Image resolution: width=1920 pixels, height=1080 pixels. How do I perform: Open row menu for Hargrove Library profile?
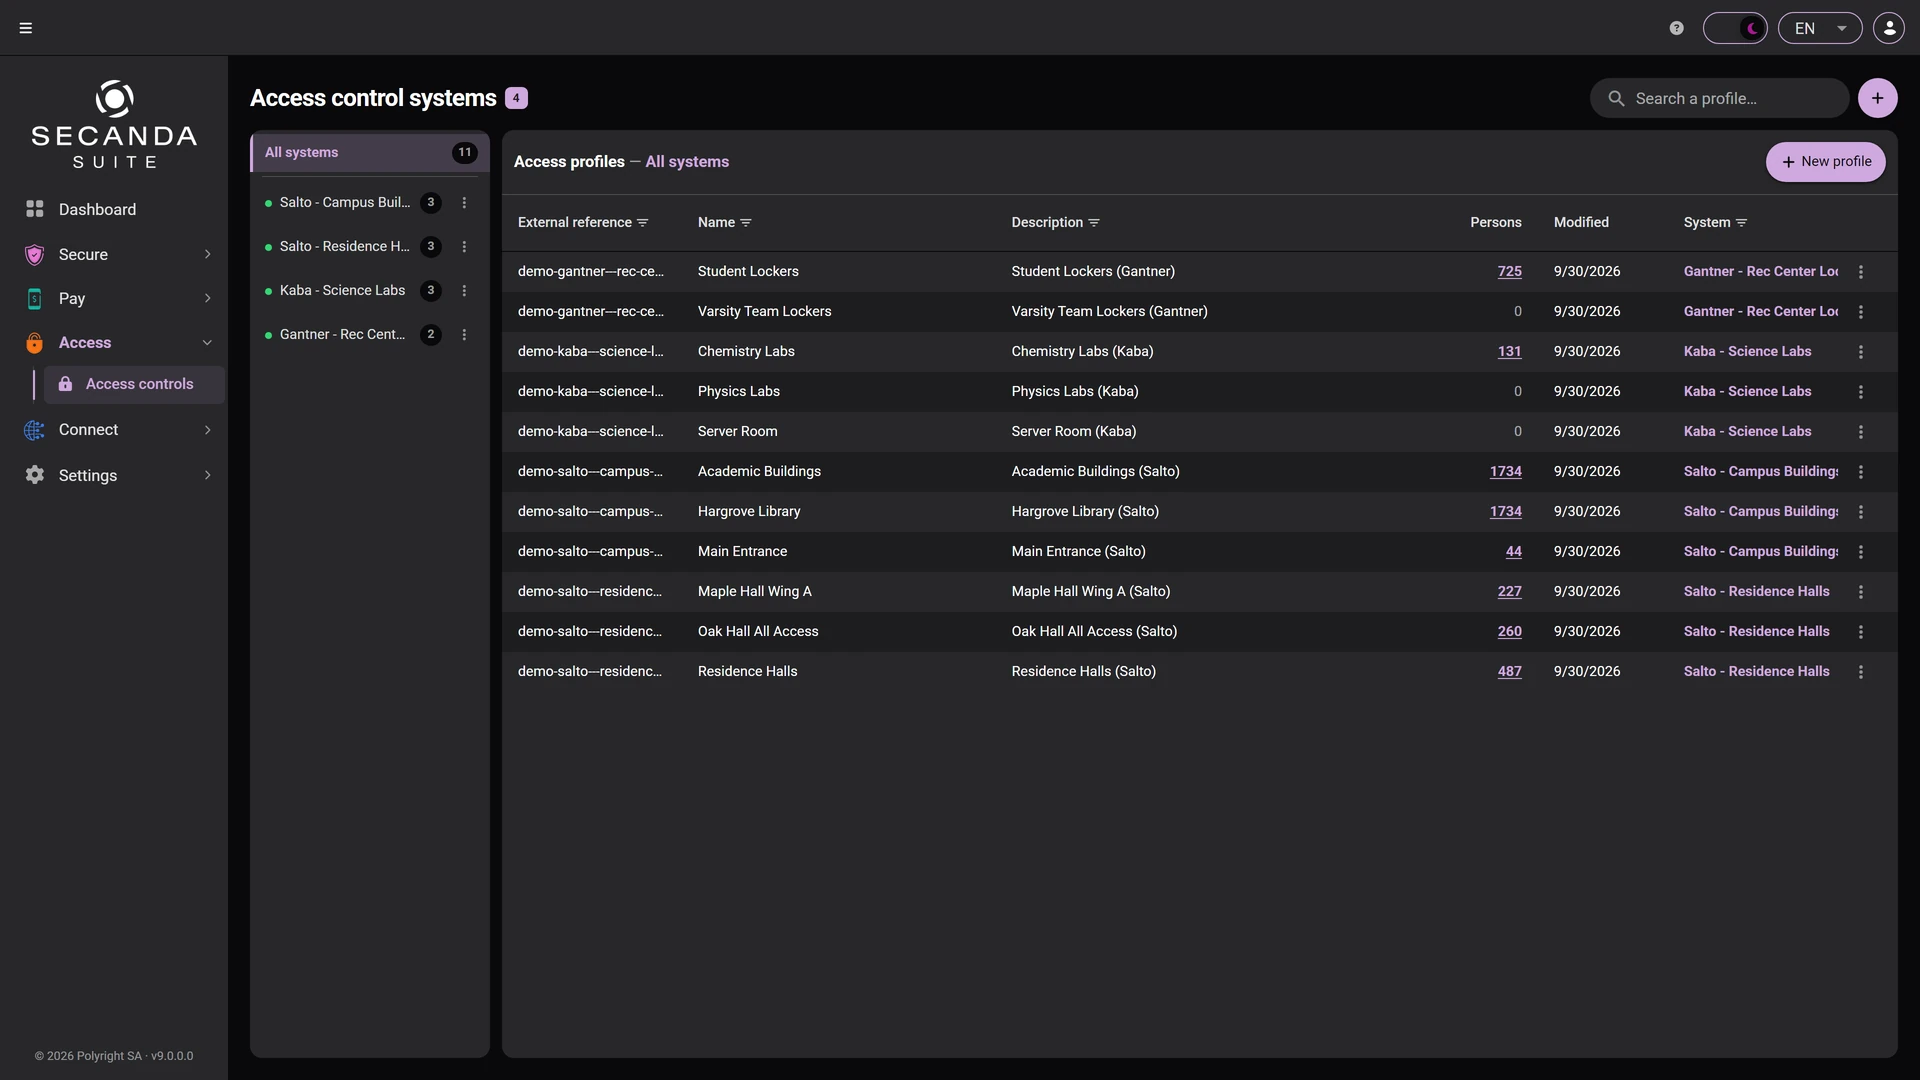pyautogui.click(x=1861, y=511)
